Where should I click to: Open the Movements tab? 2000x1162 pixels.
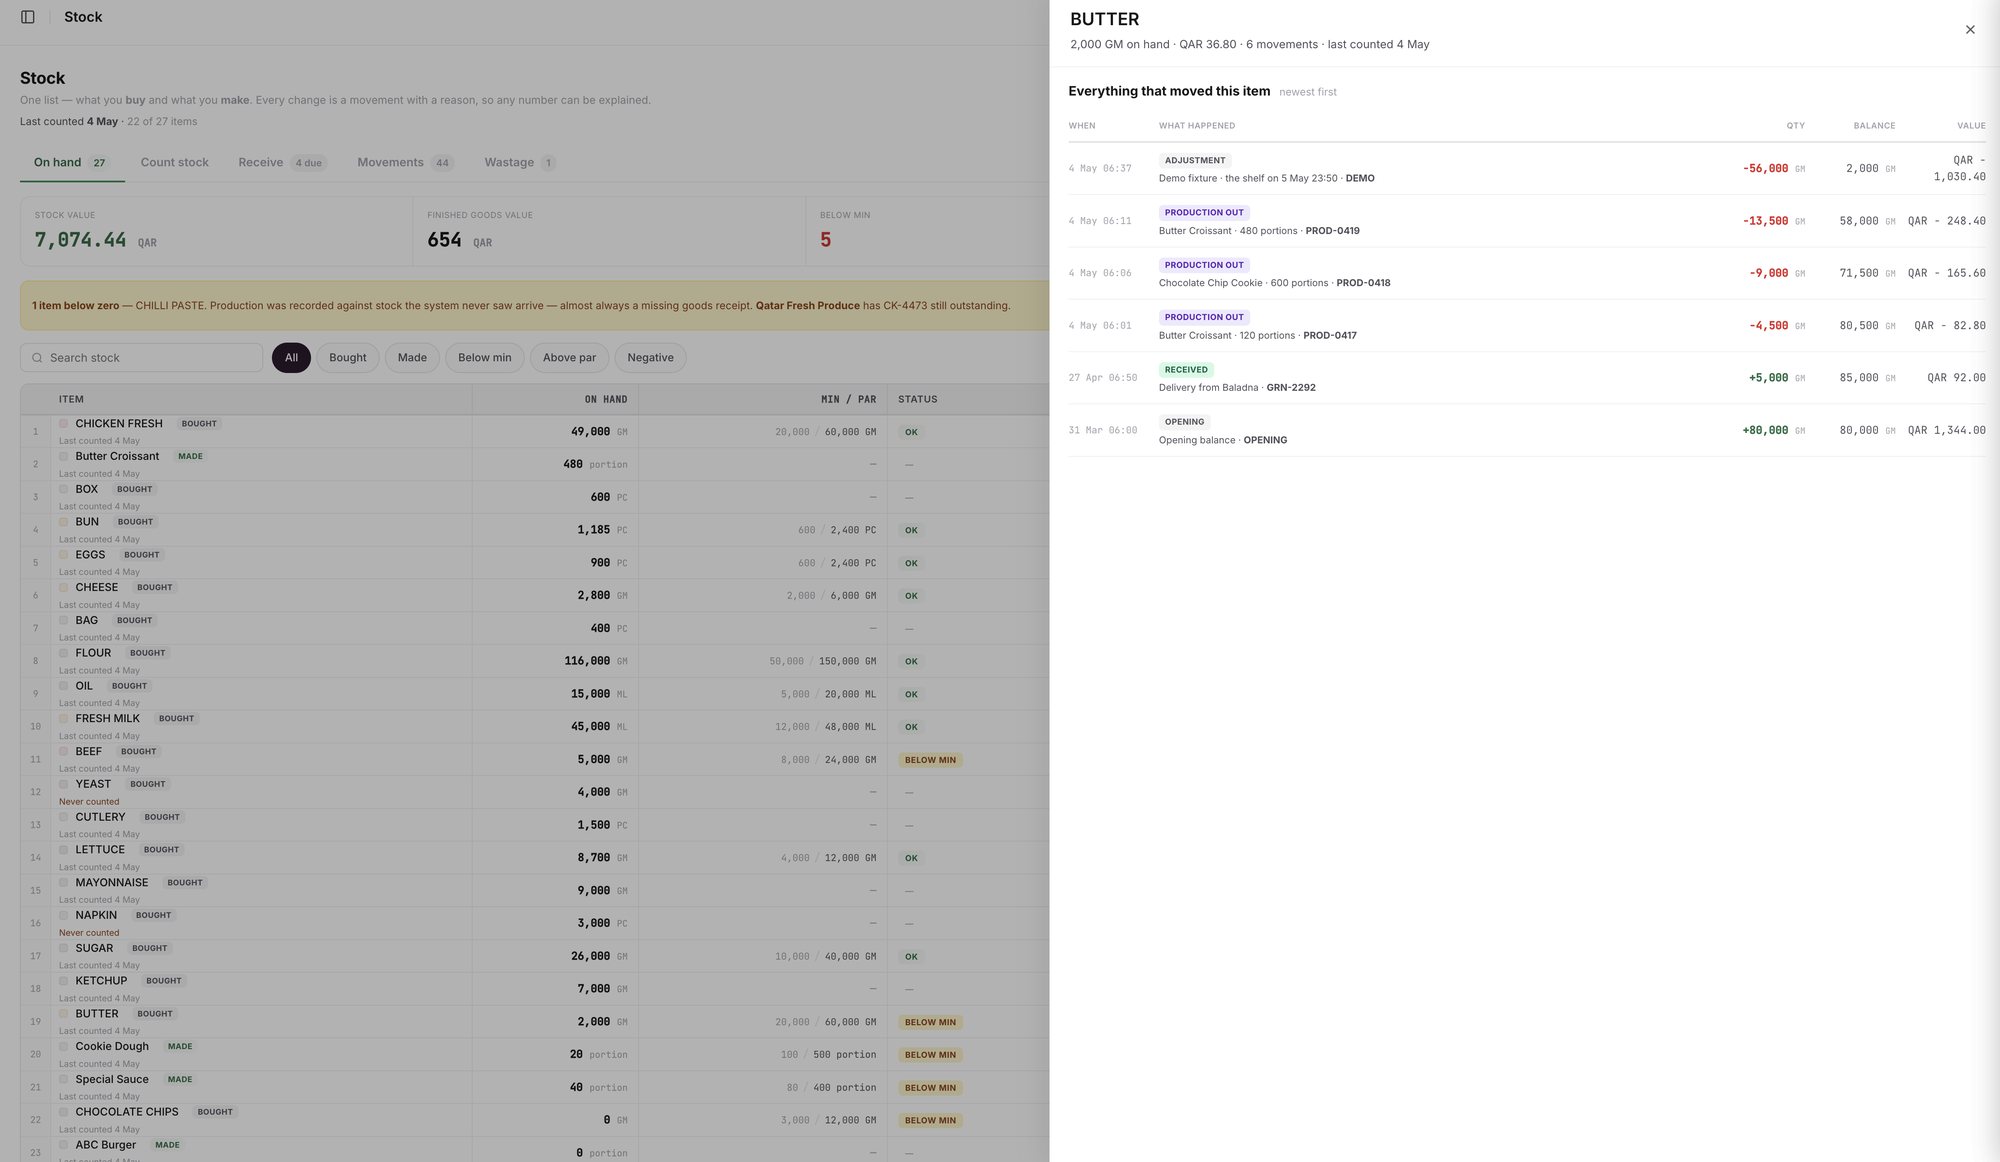[405, 163]
